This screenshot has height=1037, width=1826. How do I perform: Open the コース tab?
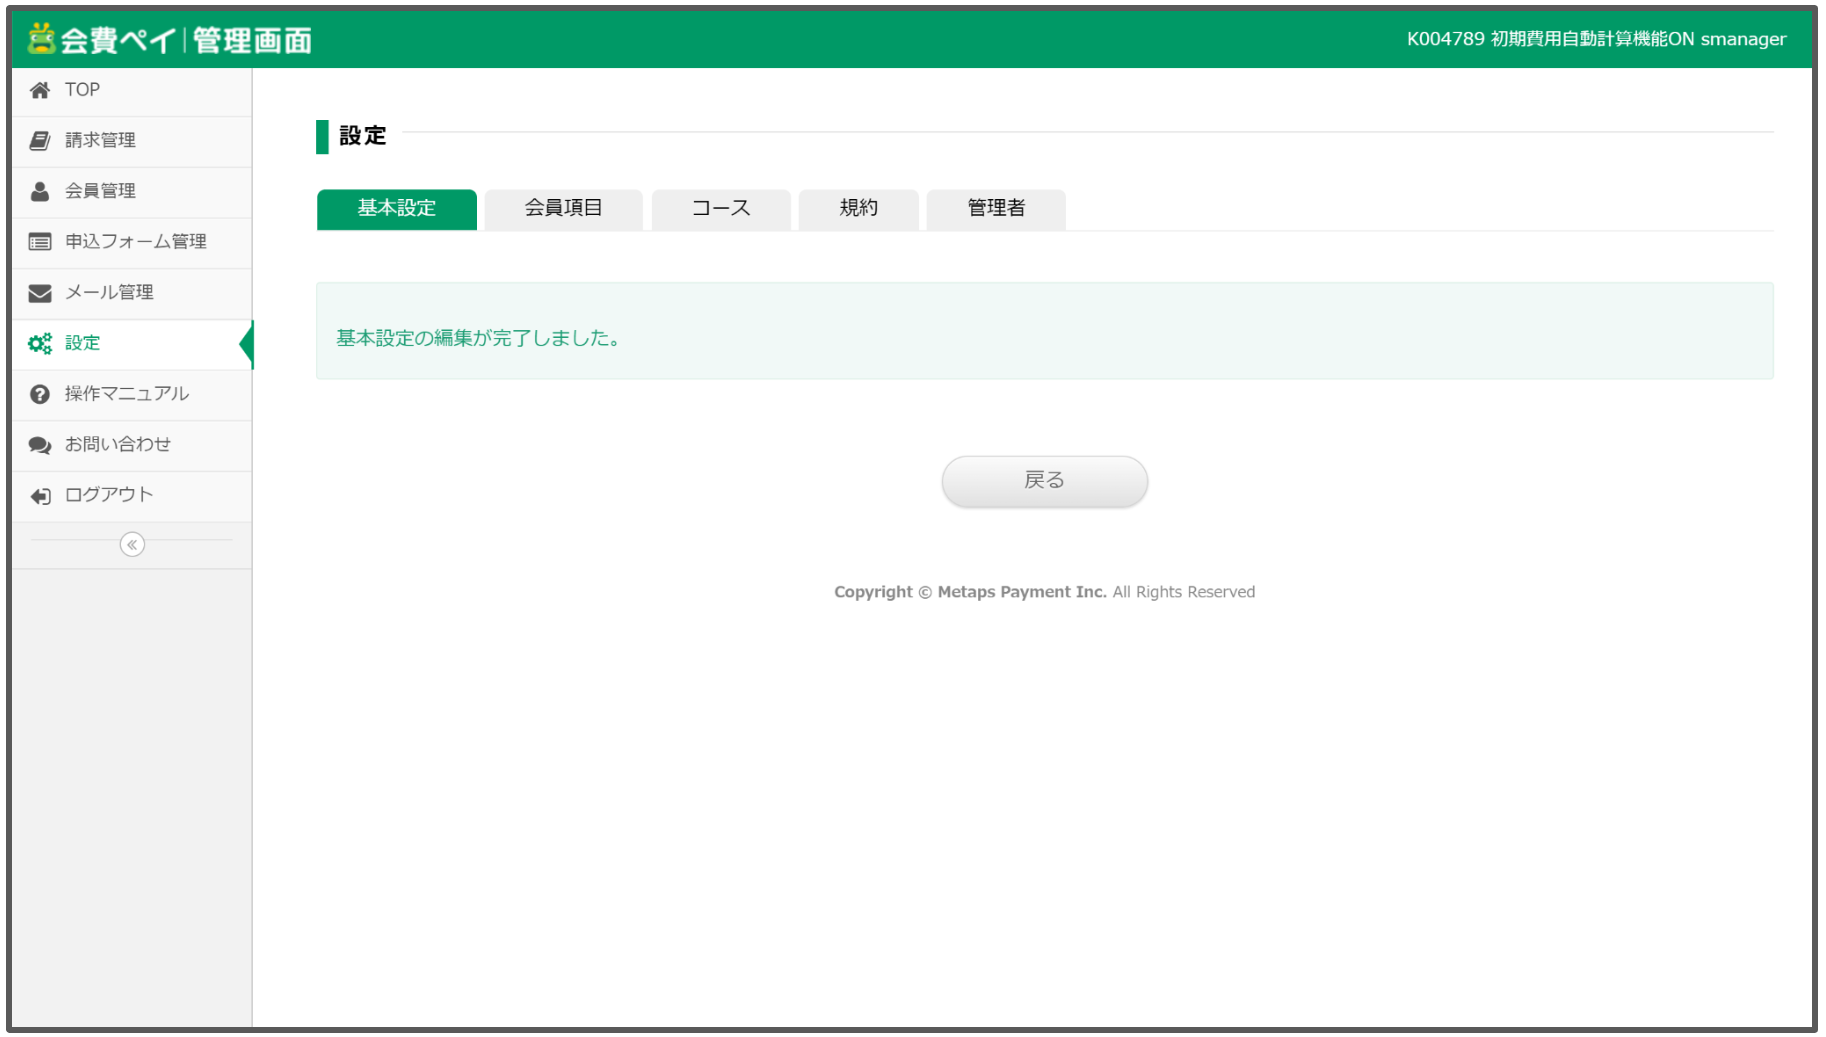click(x=720, y=209)
